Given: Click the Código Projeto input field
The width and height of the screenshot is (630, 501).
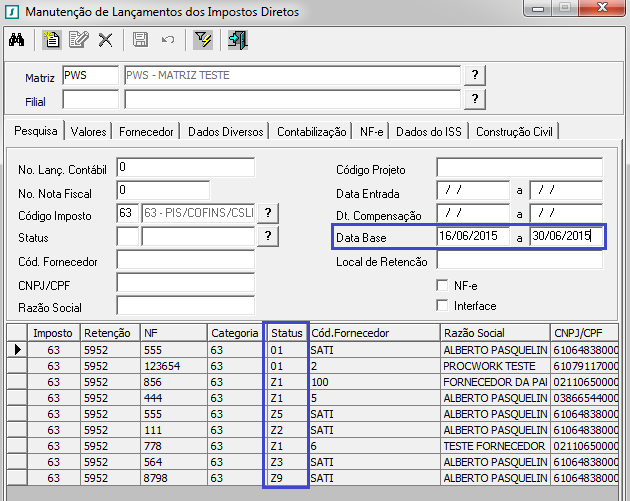Looking at the screenshot, I should [x=518, y=167].
